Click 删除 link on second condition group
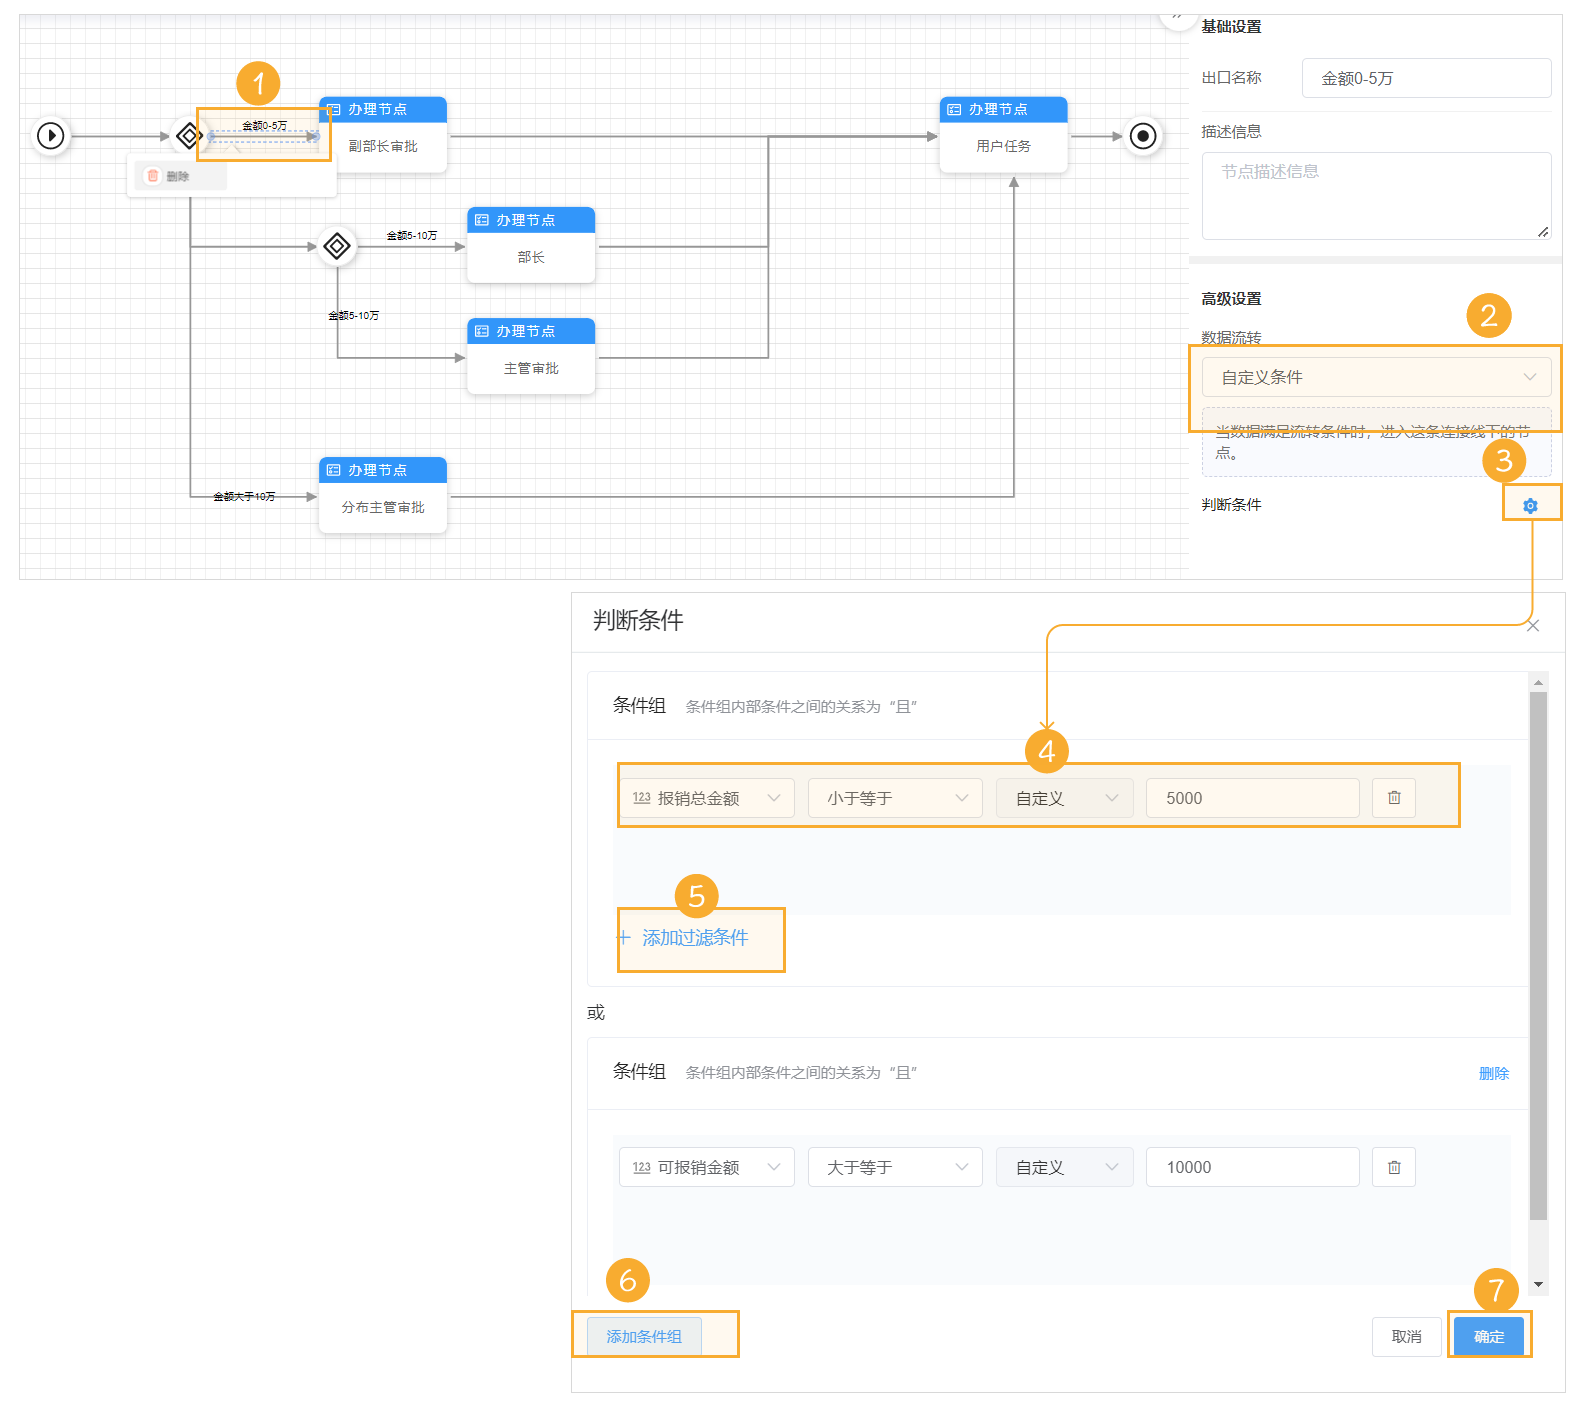 (1493, 1073)
